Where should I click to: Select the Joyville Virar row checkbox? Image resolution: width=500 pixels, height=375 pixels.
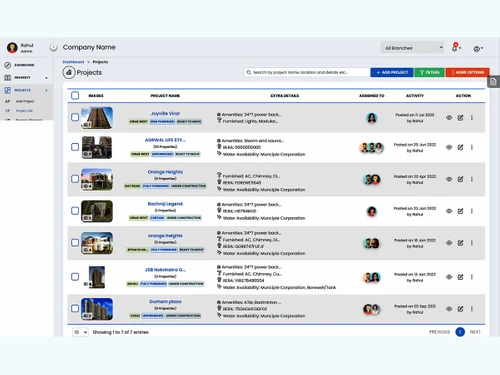(75, 117)
